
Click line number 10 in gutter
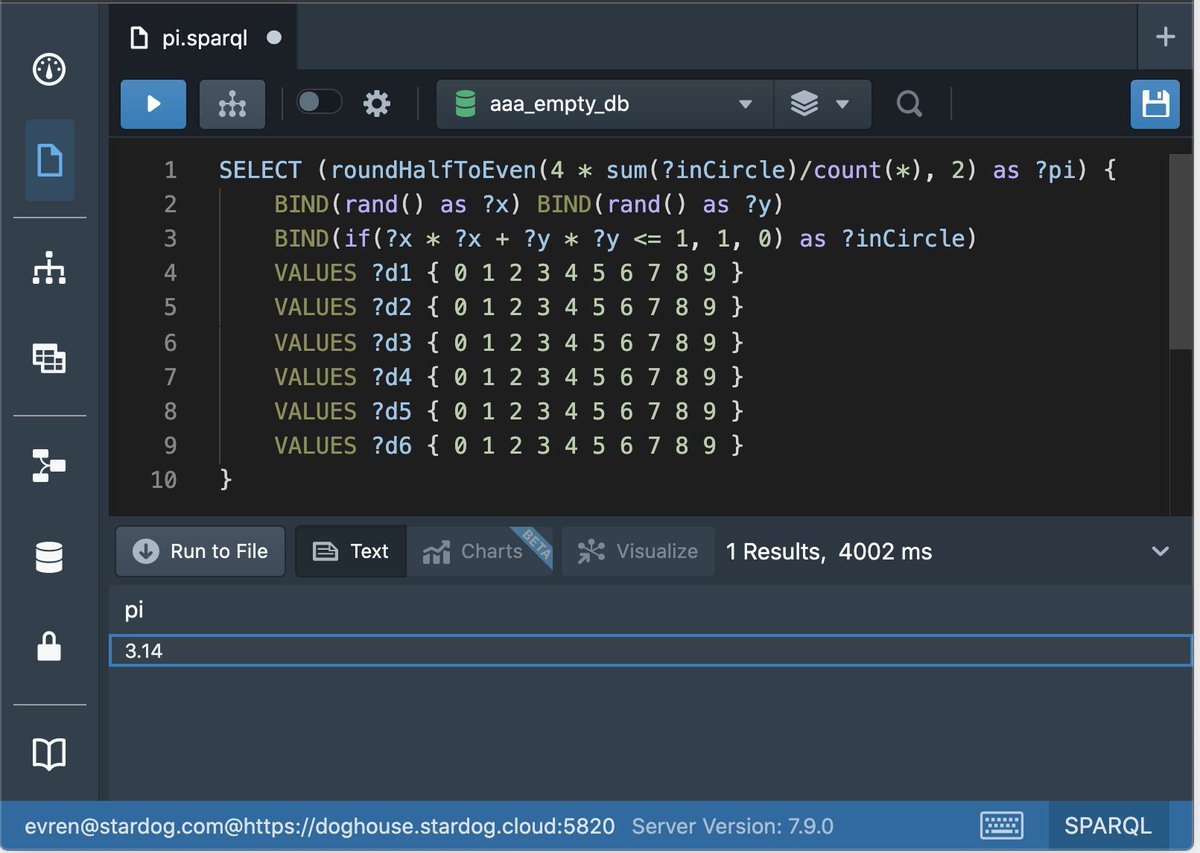(x=163, y=480)
